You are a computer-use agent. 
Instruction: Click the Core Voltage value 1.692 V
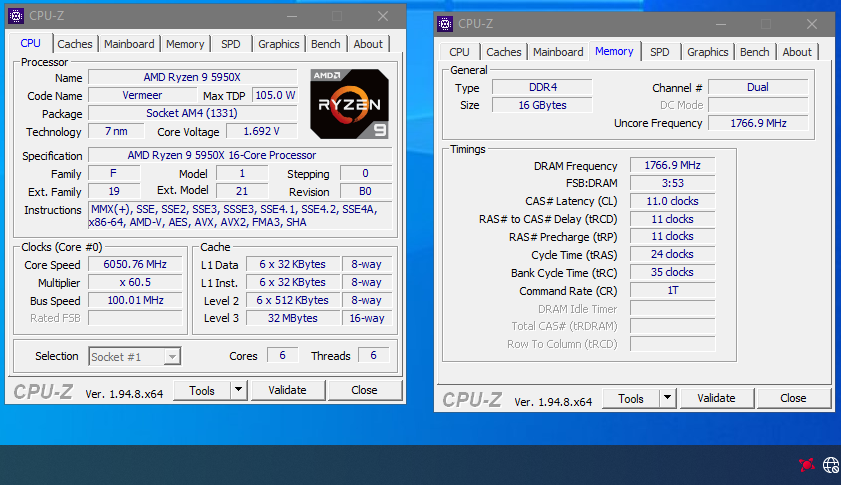pos(261,131)
